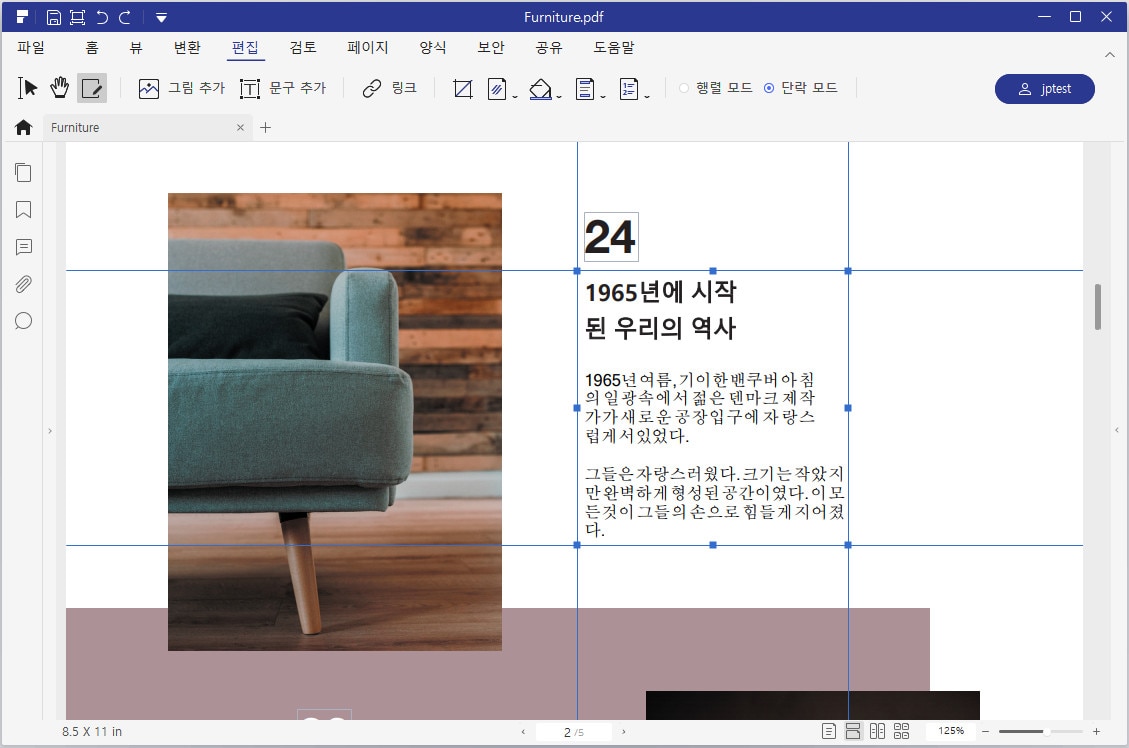Open the 공유 tab
The height and width of the screenshot is (748, 1129).
(549, 48)
